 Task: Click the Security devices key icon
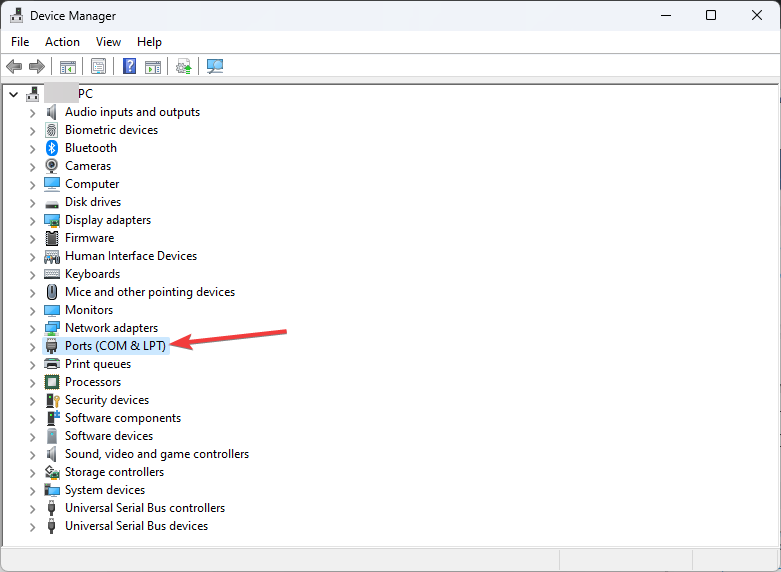click(52, 400)
